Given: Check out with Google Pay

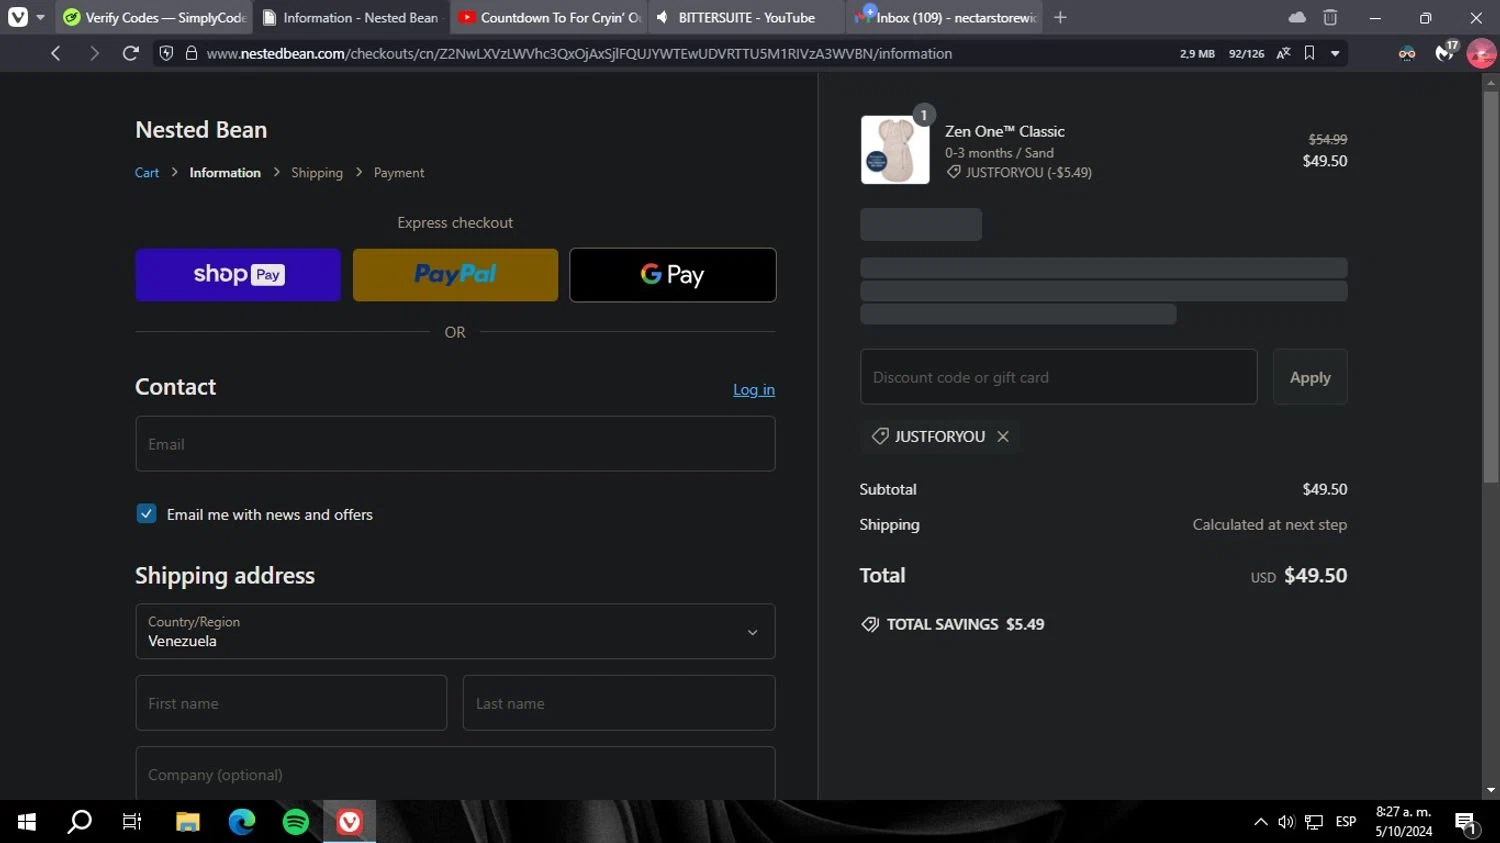Looking at the screenshot, I should (673, 275).
